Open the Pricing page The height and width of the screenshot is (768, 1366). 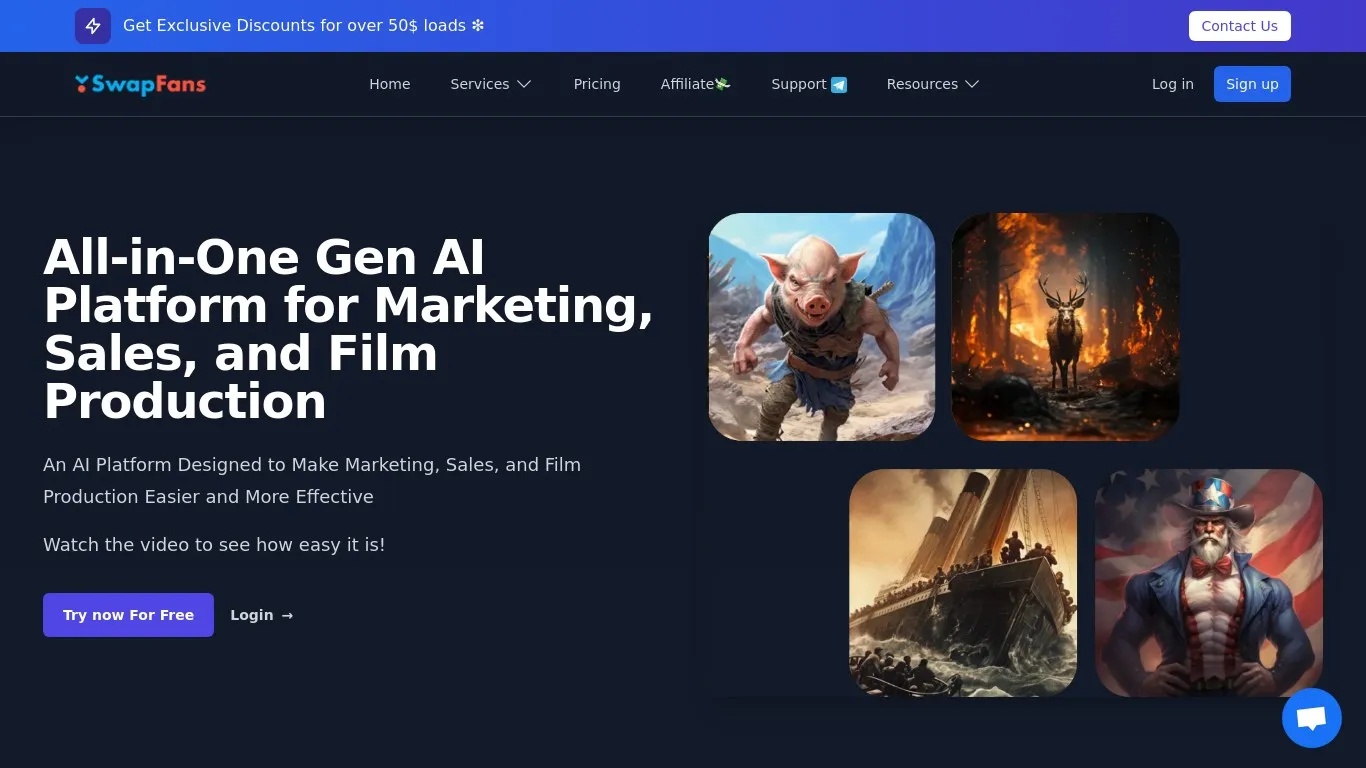pos(597,84)
